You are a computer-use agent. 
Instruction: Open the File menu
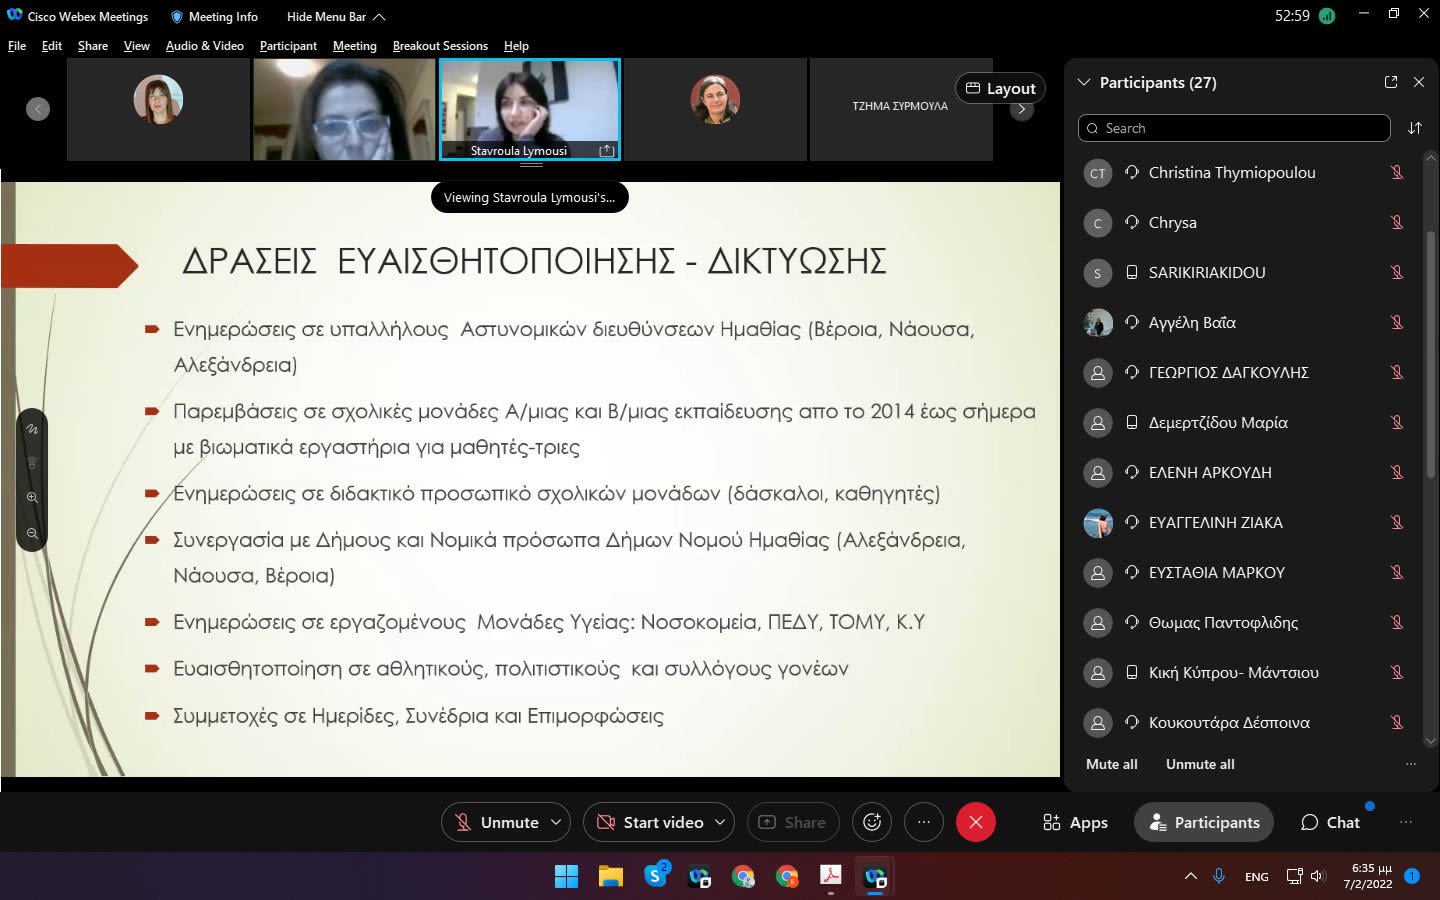[17, 46]
